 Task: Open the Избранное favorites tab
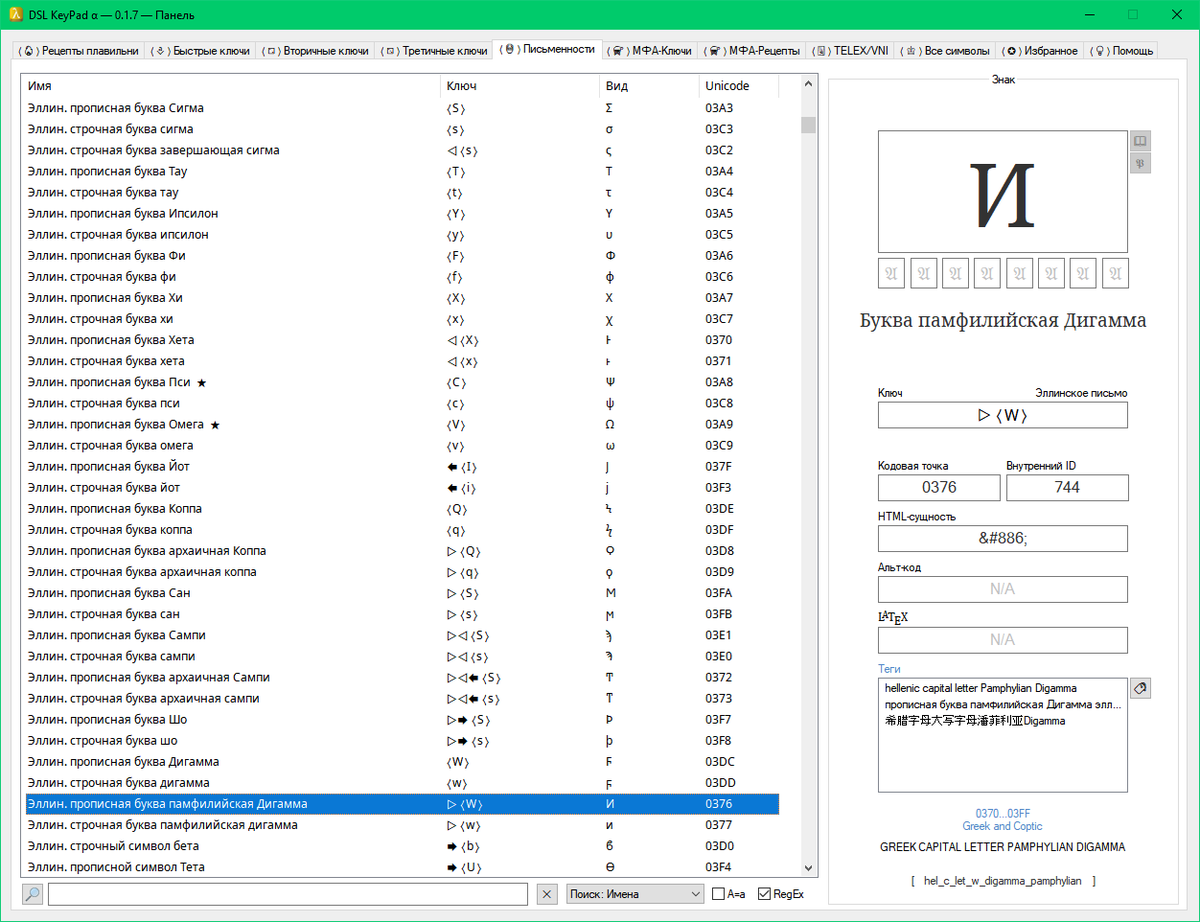(x=1042, y=50)
